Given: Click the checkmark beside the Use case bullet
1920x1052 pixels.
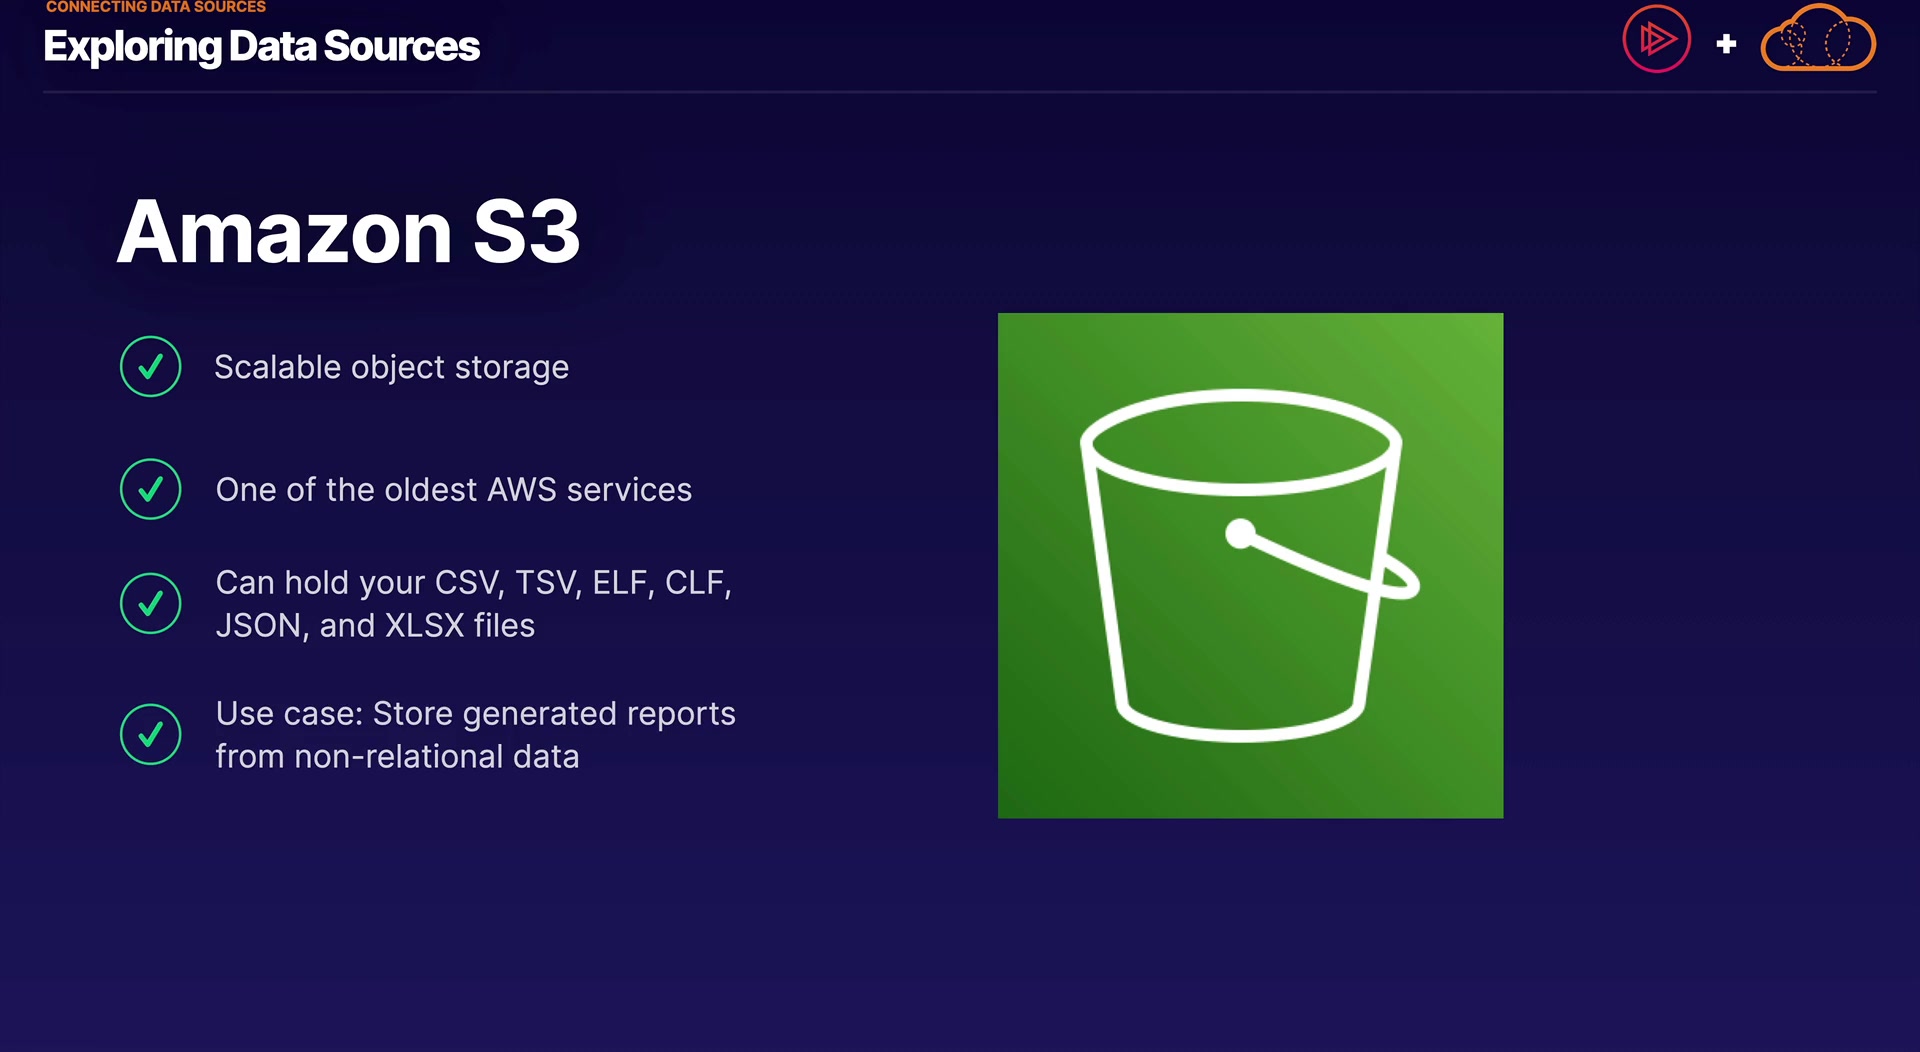Looking at the screenshot, I should 150,735.
